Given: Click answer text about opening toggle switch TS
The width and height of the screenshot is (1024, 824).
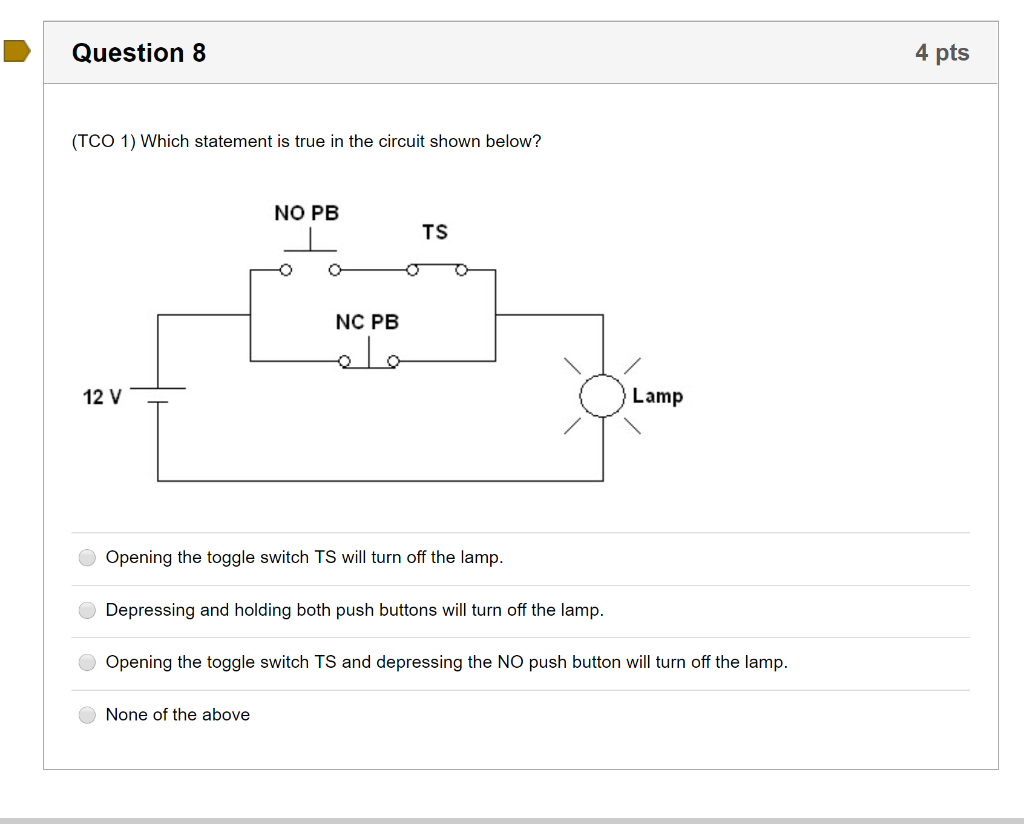Looking at the screenshot, I should [x=304, y=557].
